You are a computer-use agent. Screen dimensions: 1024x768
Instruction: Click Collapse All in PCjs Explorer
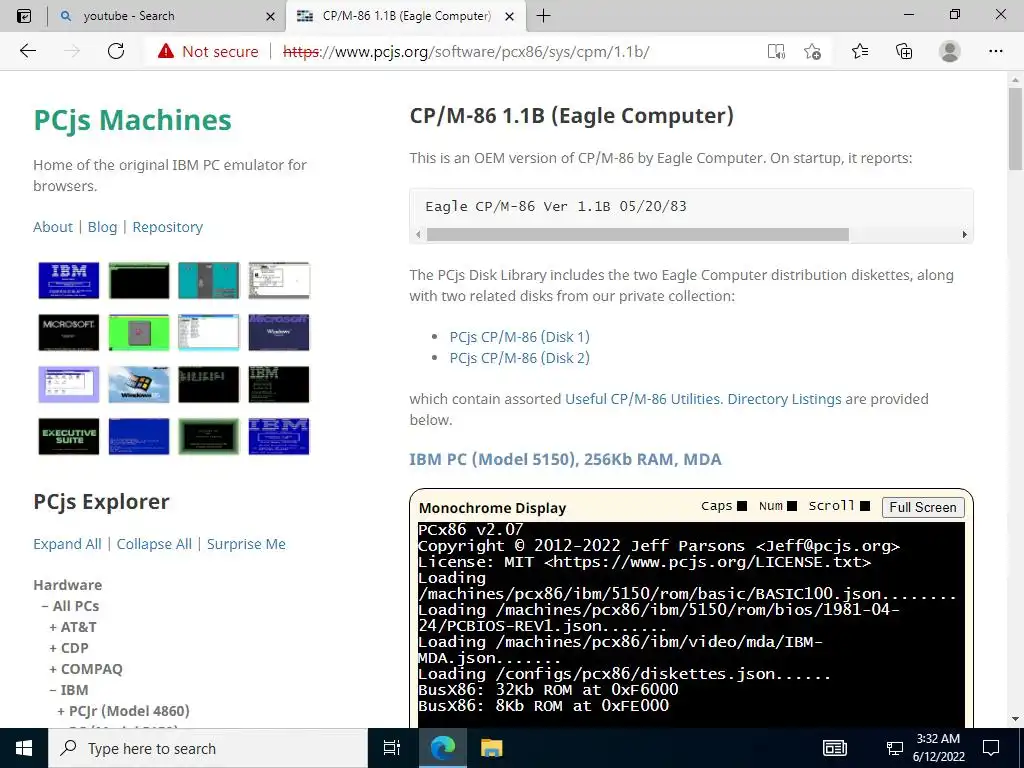pyautogui.click(x=154, y=544)
